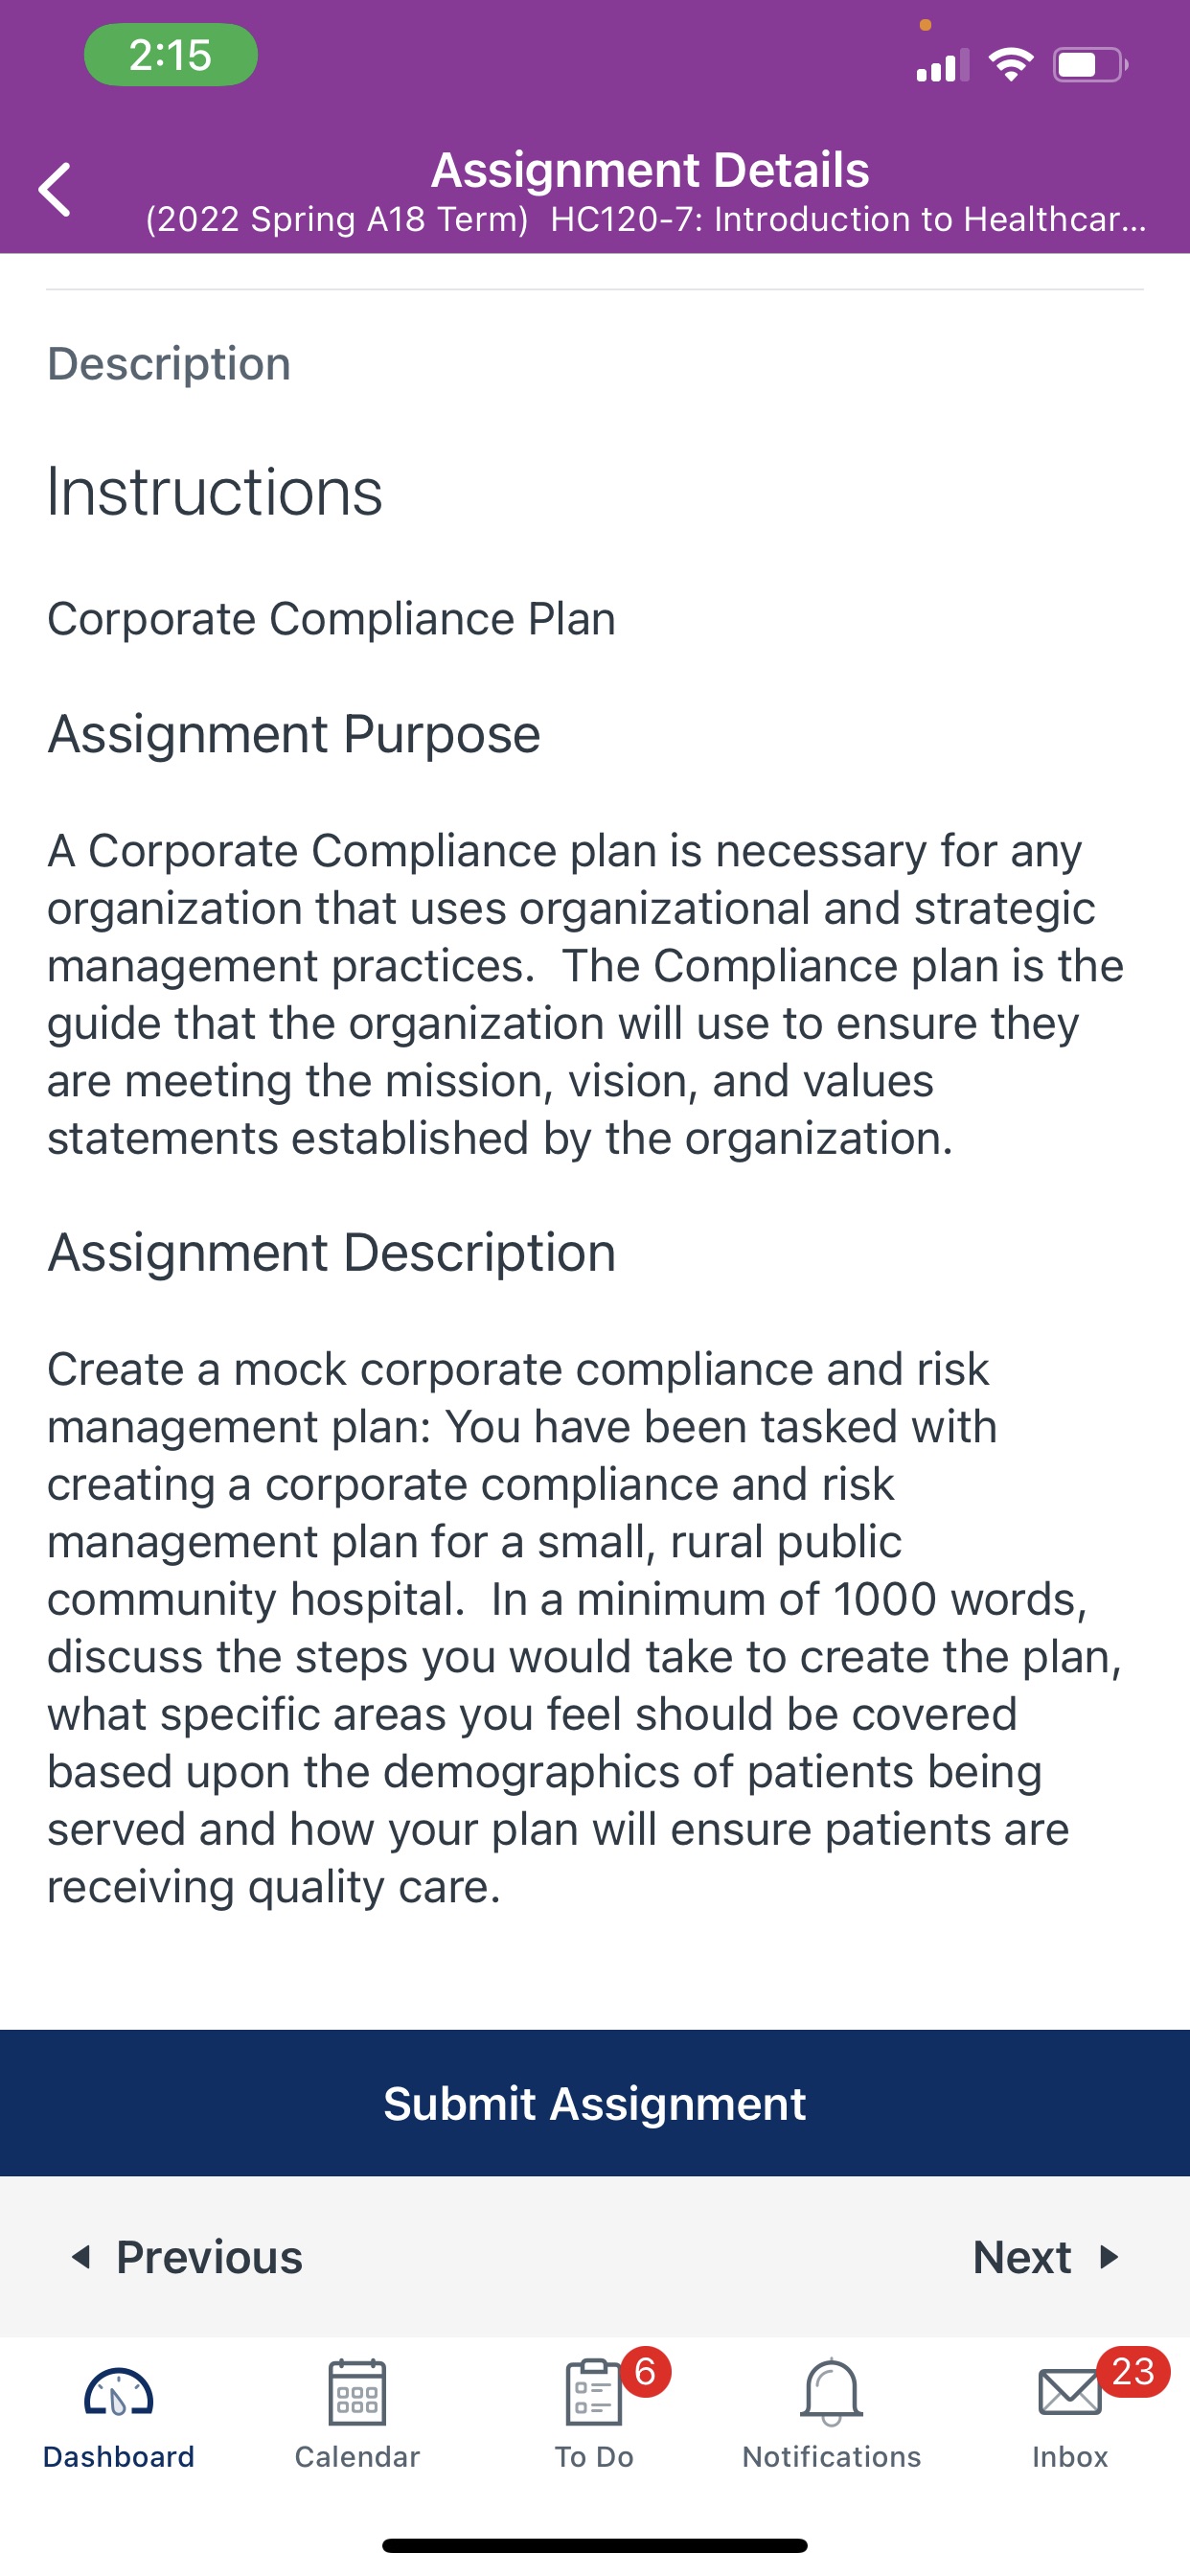
Task: Switch to the Notifications tab label
Action: 831,2457
